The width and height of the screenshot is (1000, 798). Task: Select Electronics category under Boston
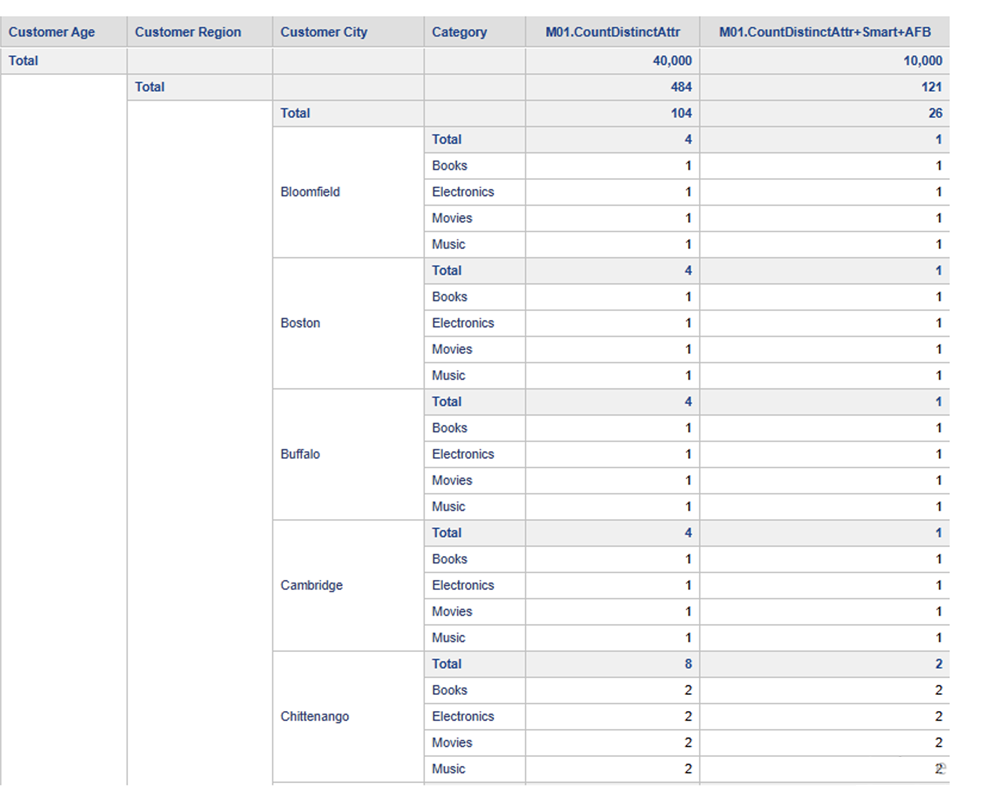tap(463, 323)
